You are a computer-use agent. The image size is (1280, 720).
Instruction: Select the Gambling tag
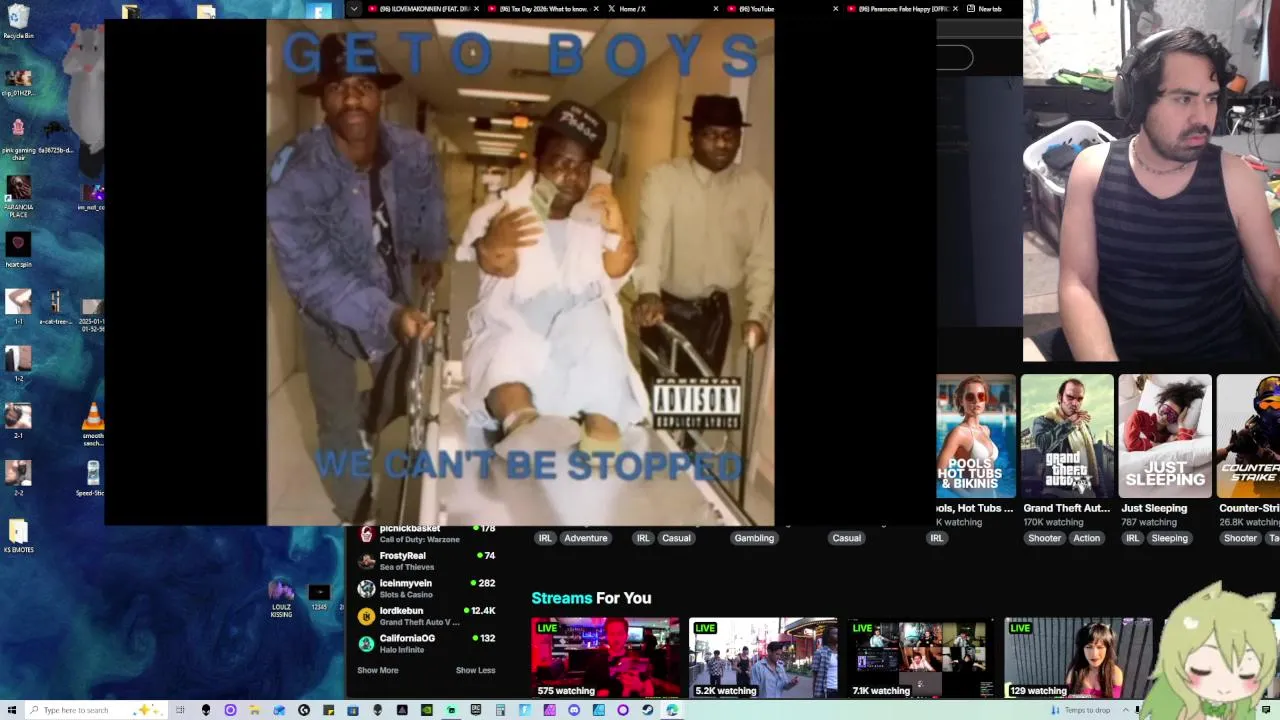[754, 538]
